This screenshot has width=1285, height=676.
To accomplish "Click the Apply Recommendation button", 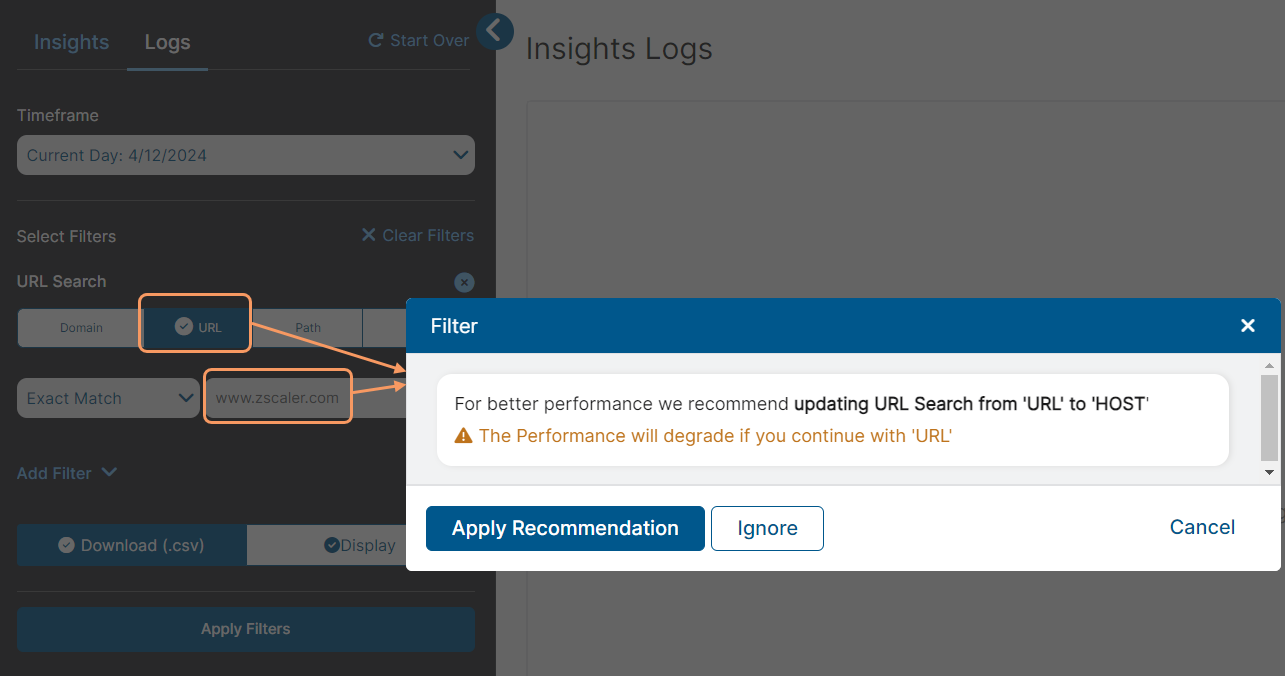I will (x=565, y=528).
